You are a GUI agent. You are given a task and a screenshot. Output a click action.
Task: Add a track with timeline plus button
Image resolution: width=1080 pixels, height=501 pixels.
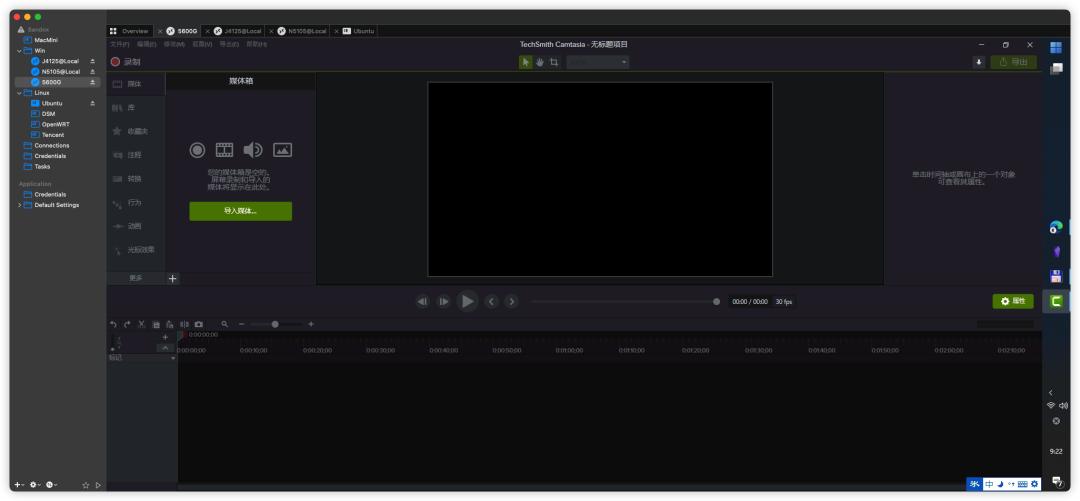pyautogui.click(x=165, y=337)
